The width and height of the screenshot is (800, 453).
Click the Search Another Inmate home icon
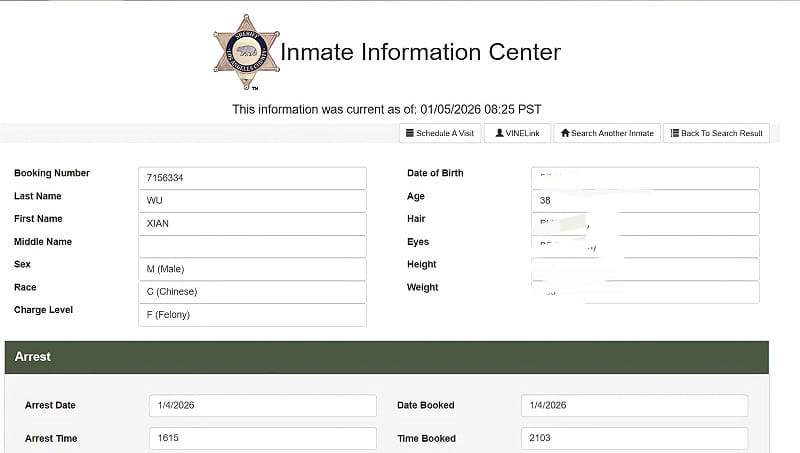click(x=565, y=133)
